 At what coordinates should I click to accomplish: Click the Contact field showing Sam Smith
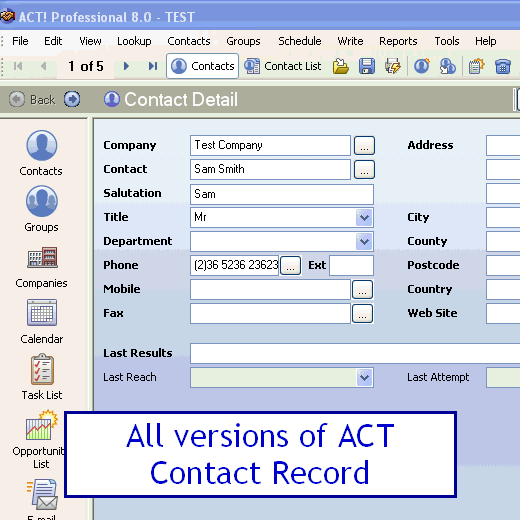(270, 169)
